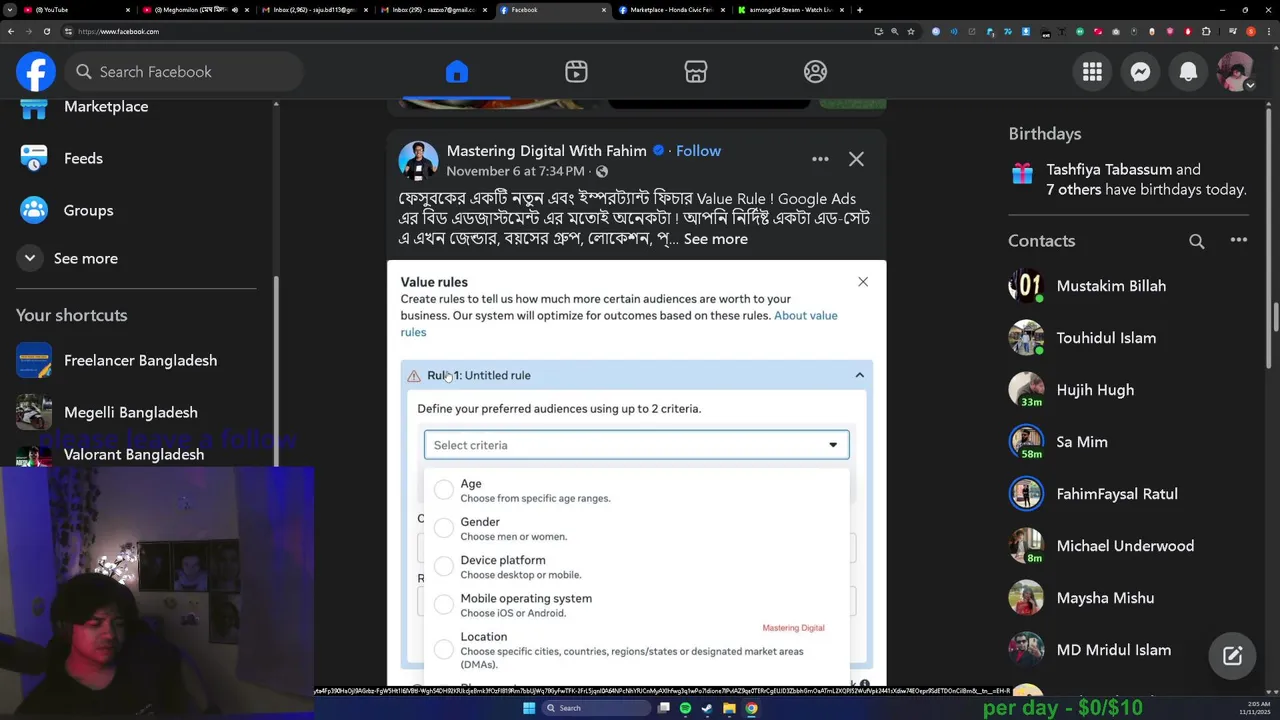This screenshot has width=1280, height=720.
Task: Open Groups in the left sidebar
Action: click(88, 210)
